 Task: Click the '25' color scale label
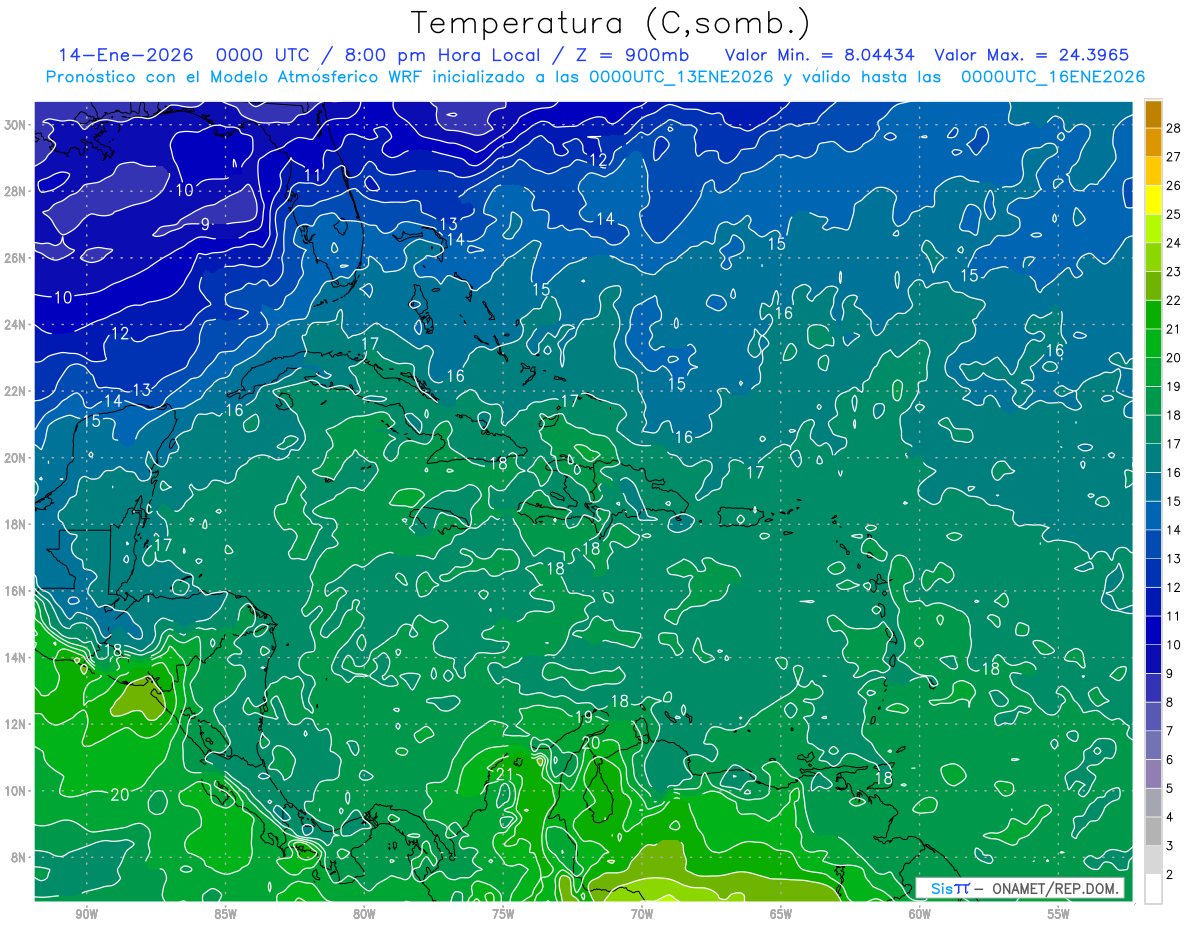1174,214
